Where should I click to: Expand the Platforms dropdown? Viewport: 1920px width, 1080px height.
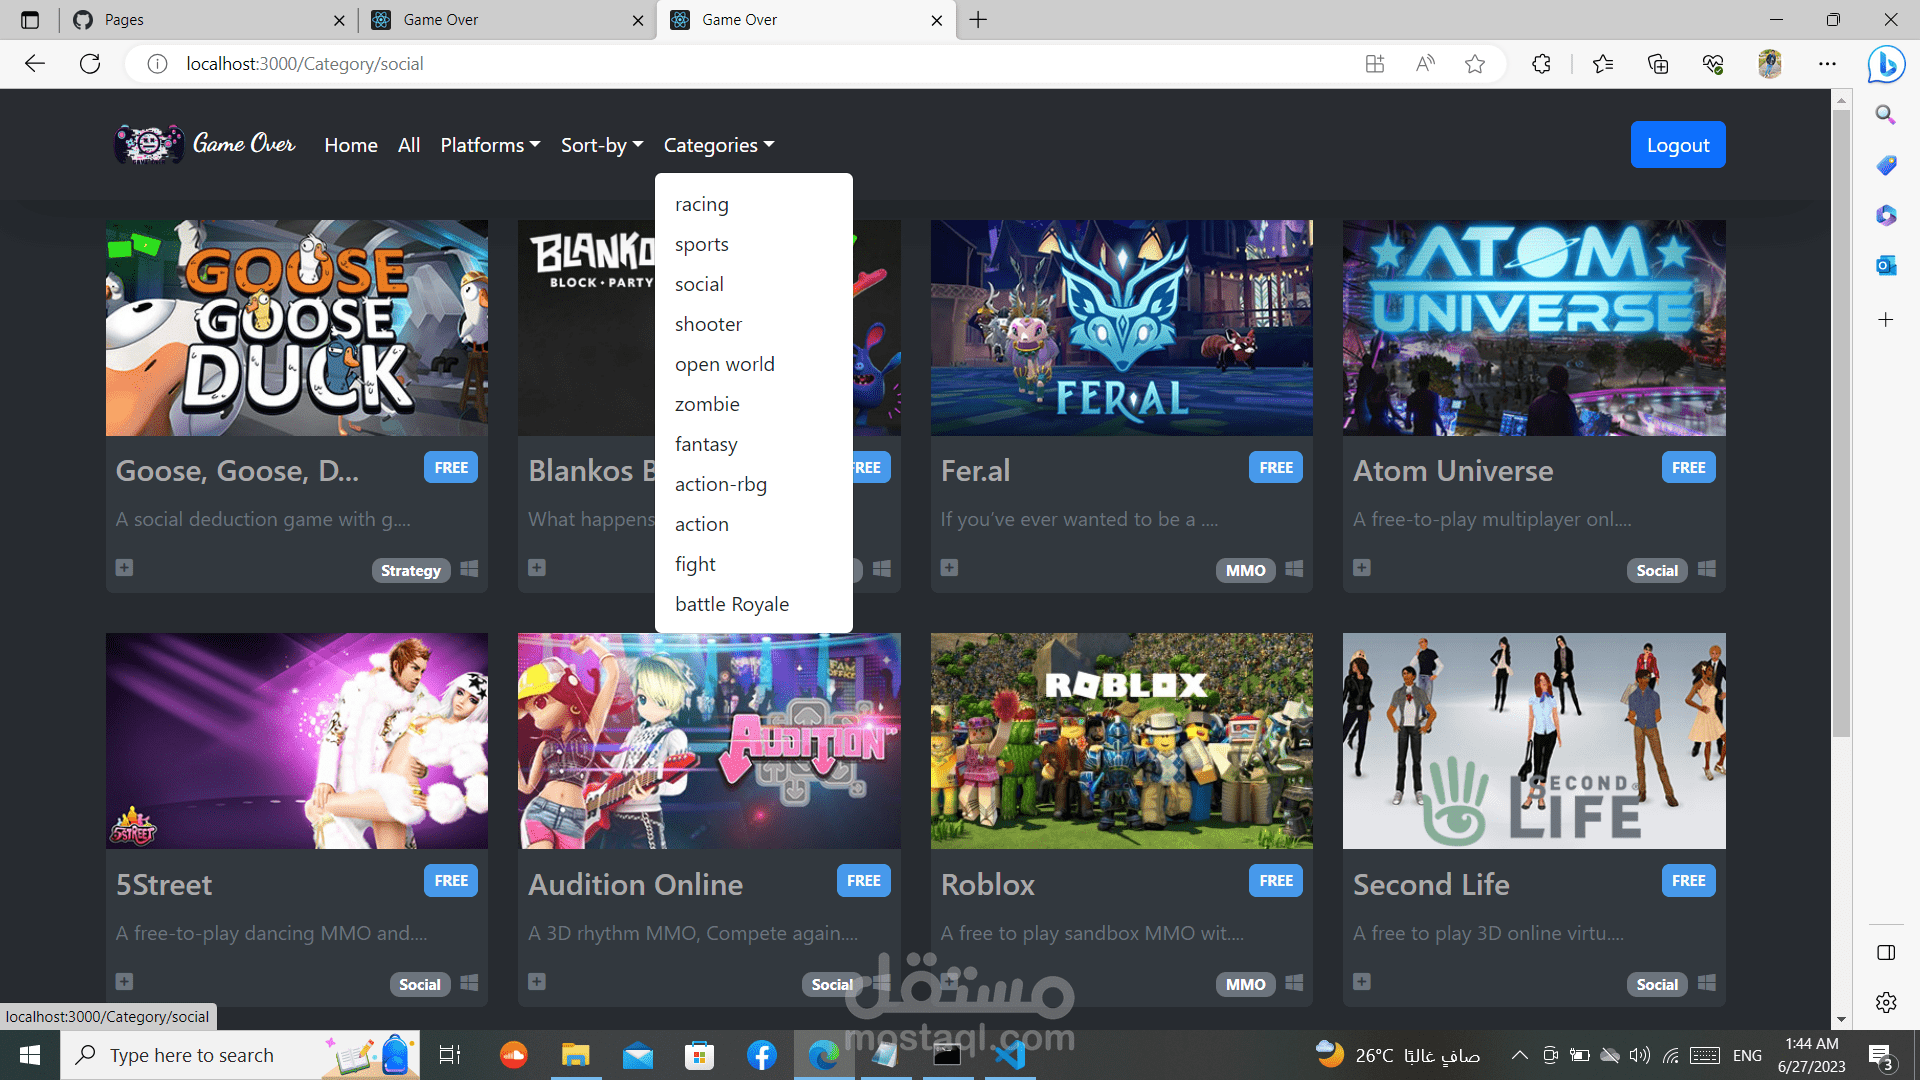pyautogui.click(x=490, y=145)
